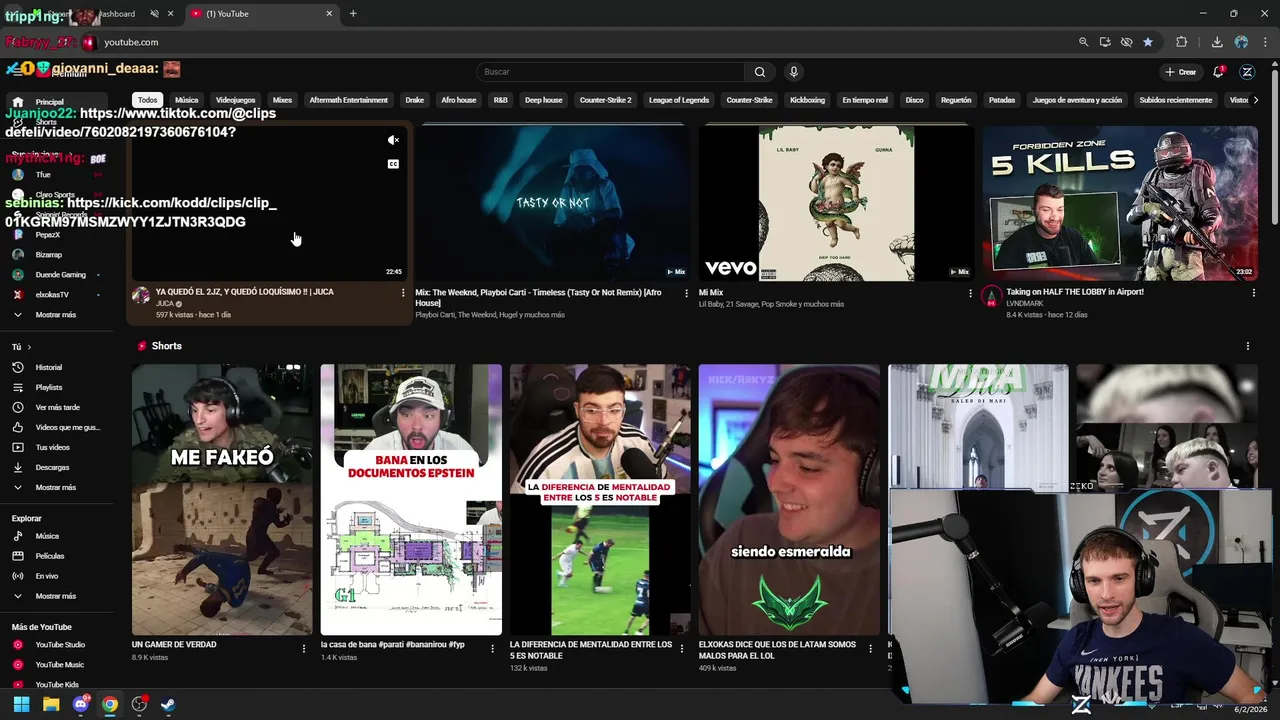
Task: Open elxokasTV channel subscription
Action: tap(52, 295)
